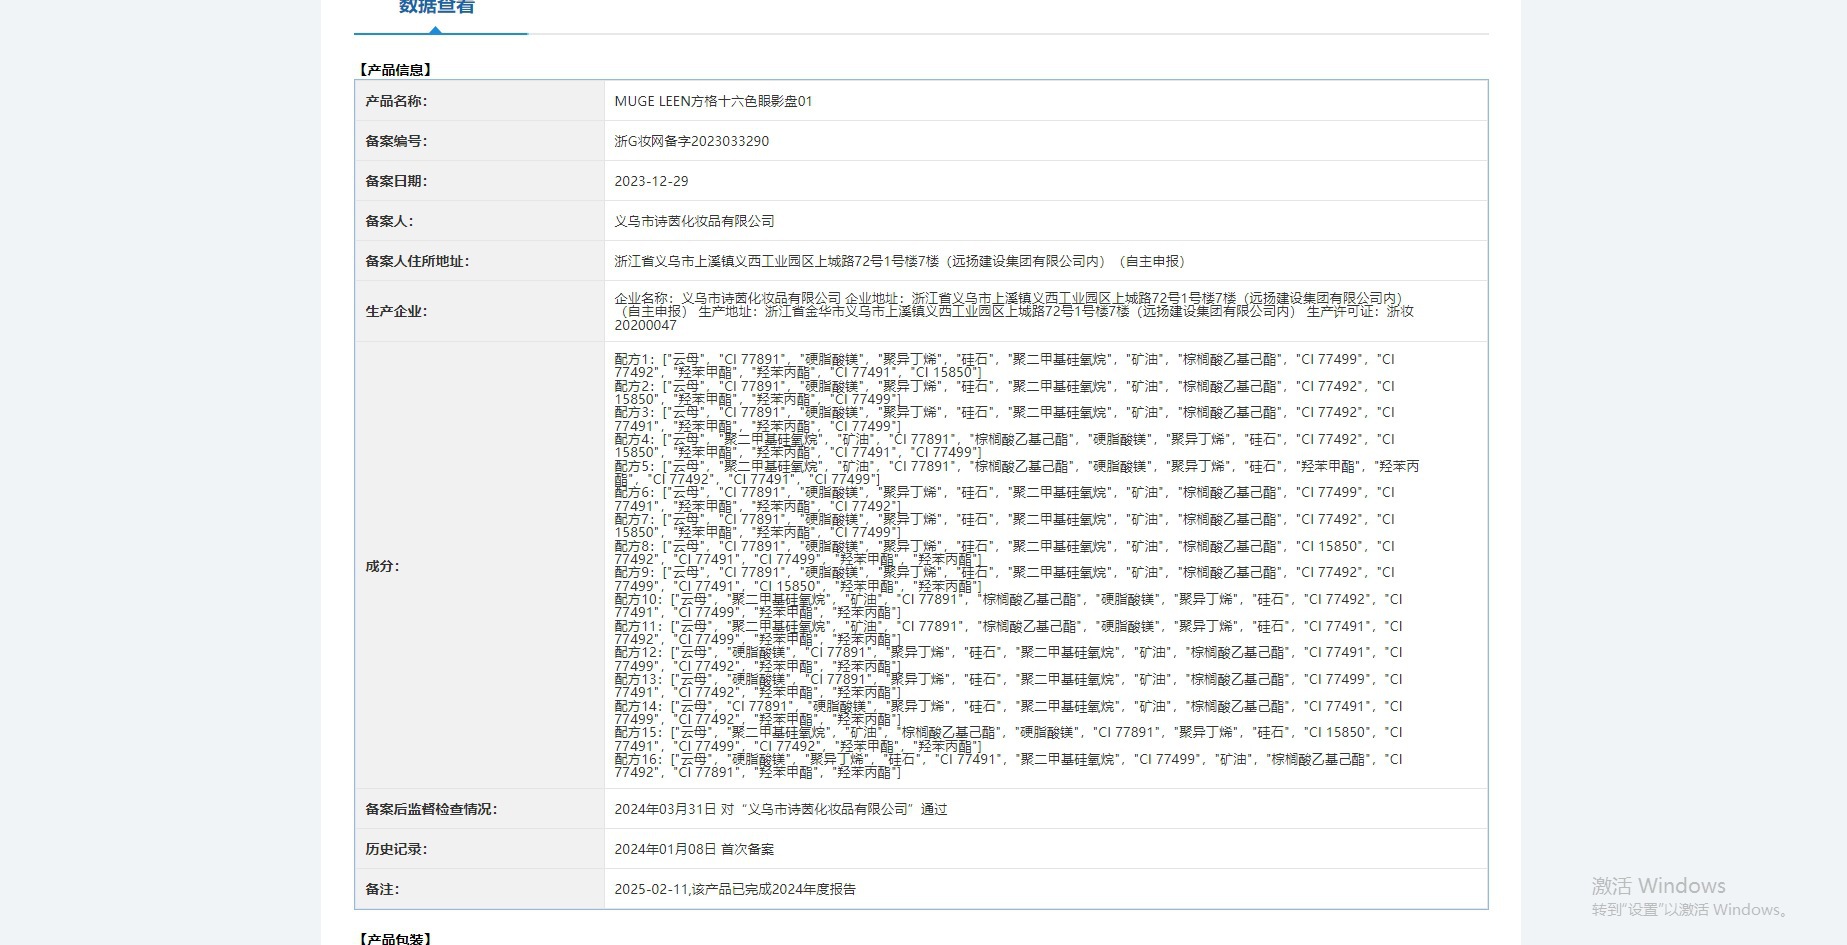Select the 产品名称 row label
The height and width of the screenshot is (945, 1847).
[x=396, y=101]
